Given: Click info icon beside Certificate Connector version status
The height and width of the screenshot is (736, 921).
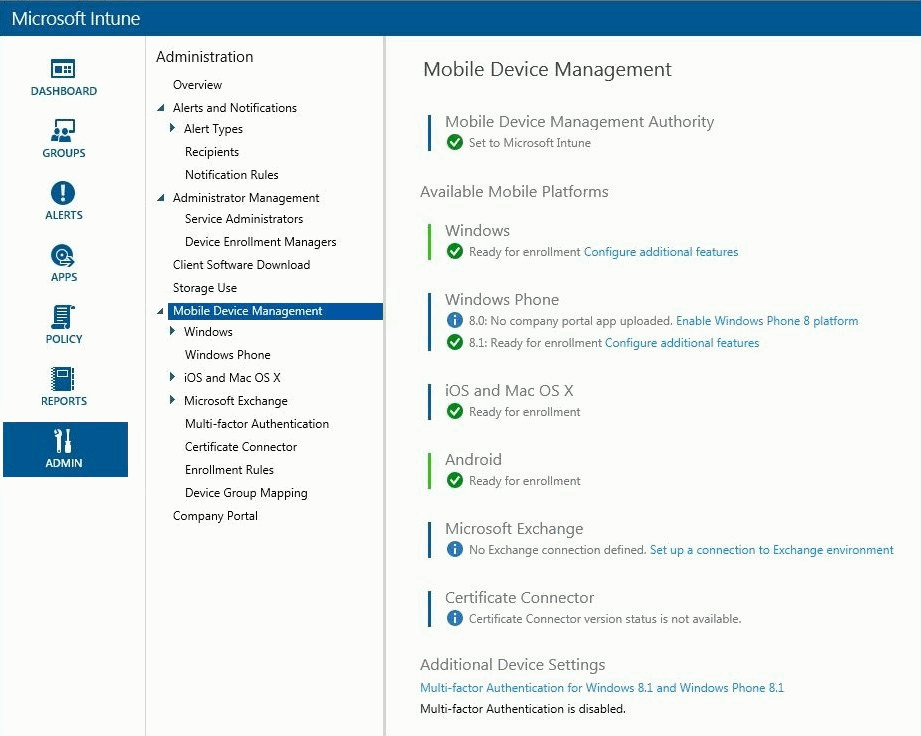Looking at the screenshot, I should tap(455, 619).
